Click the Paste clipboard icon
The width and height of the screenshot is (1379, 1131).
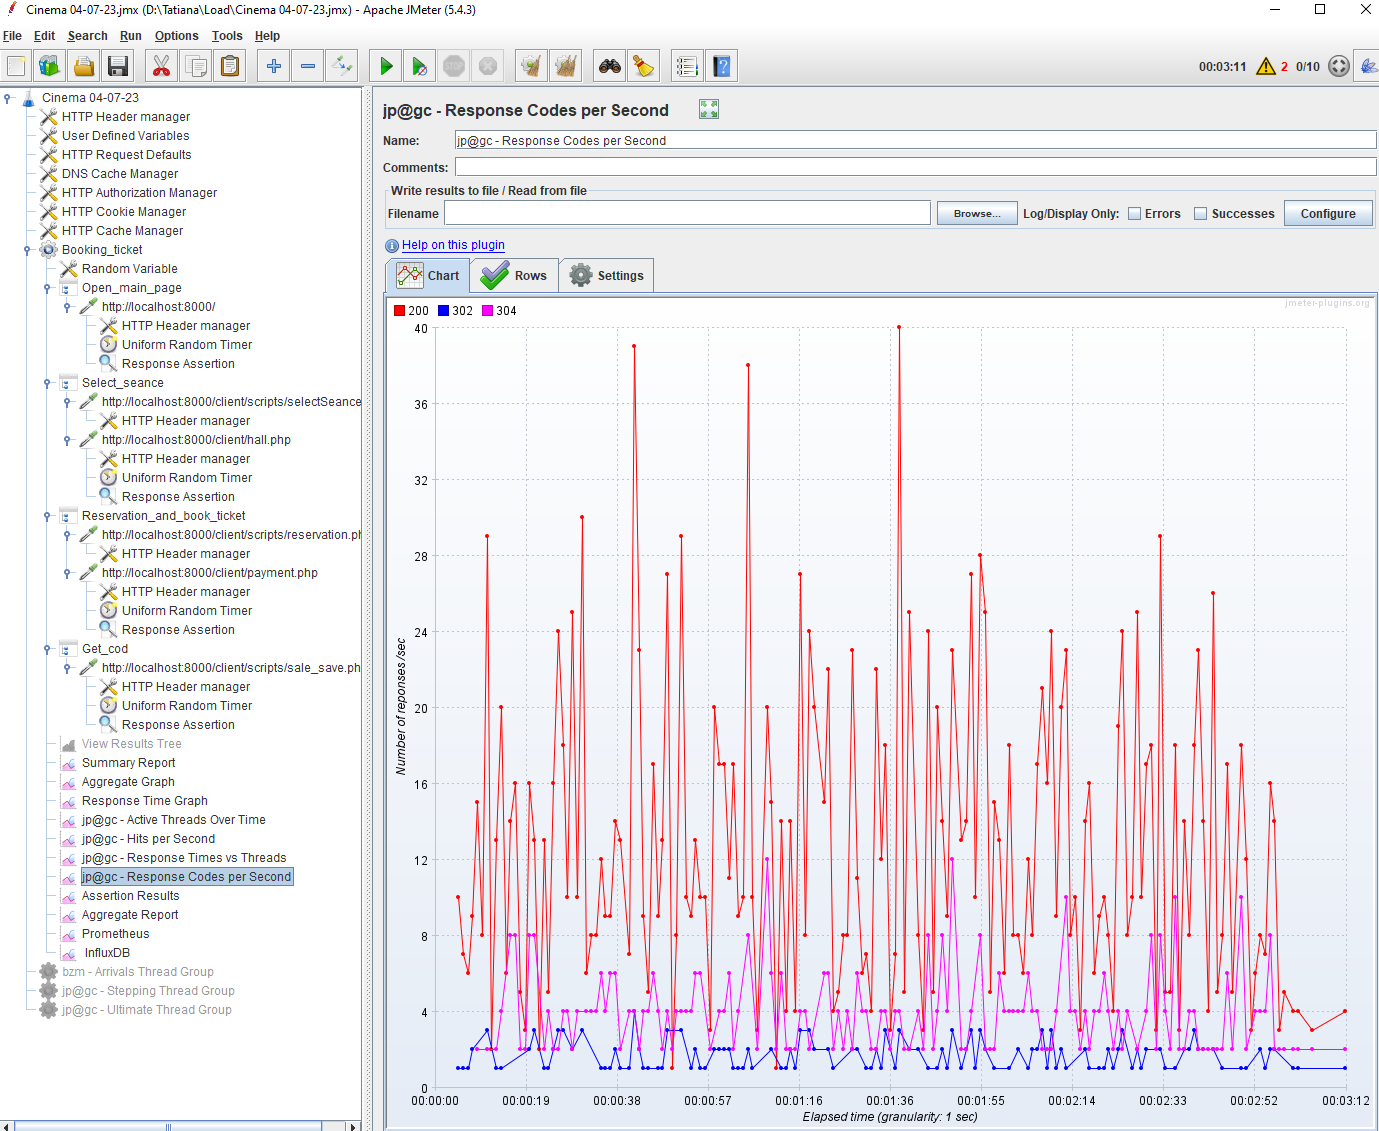pos(230,67)
